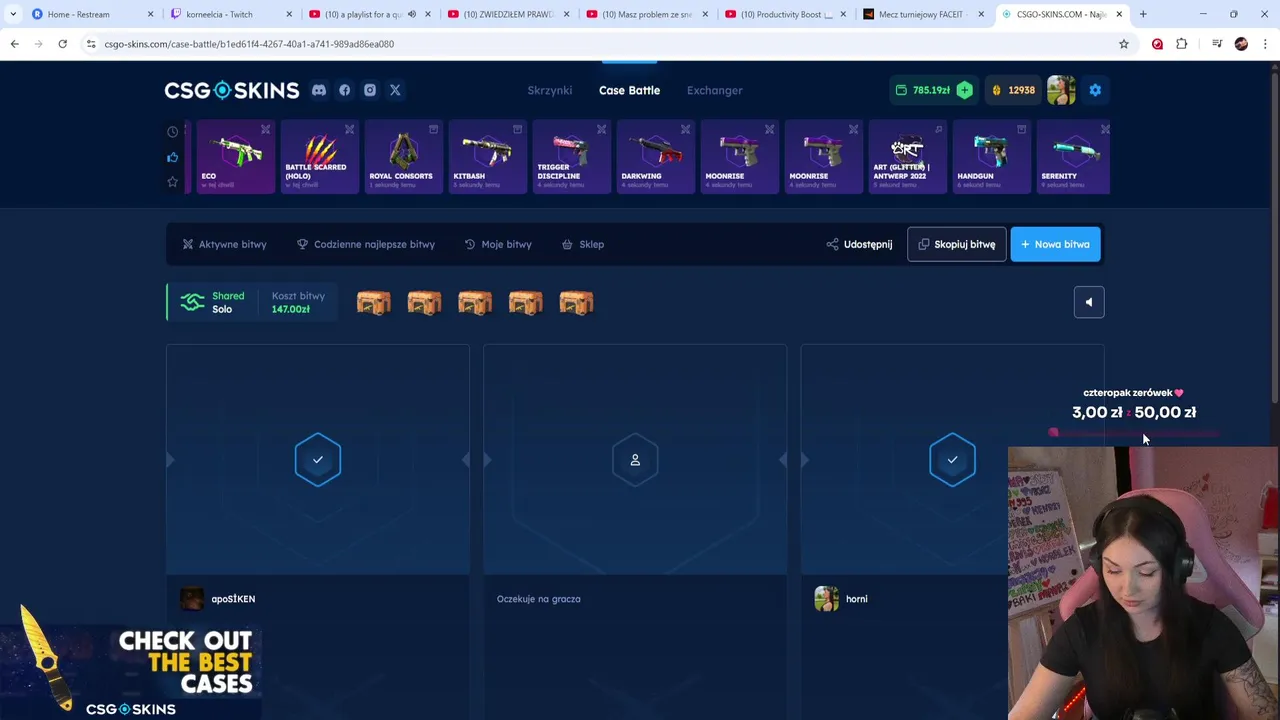Click the Udostępnij share button
The width and height of the screenshot is (1280, 720).
click(x=859, y=244)
